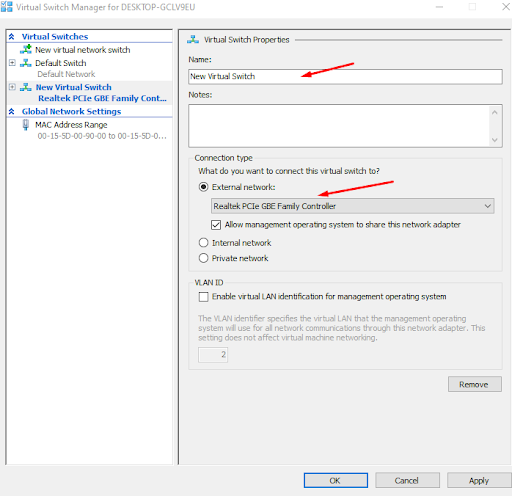Uncheck Allow management operating system to share adapter

click(216, 225)
